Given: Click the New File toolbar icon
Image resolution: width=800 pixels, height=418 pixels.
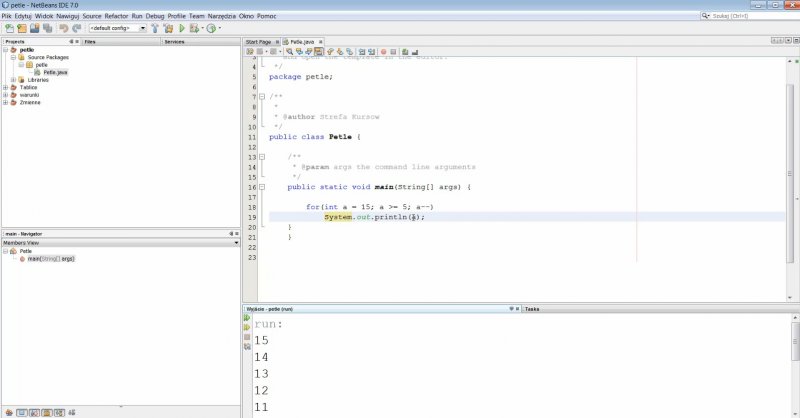Looking at the screenshot, I should [9, 28].
